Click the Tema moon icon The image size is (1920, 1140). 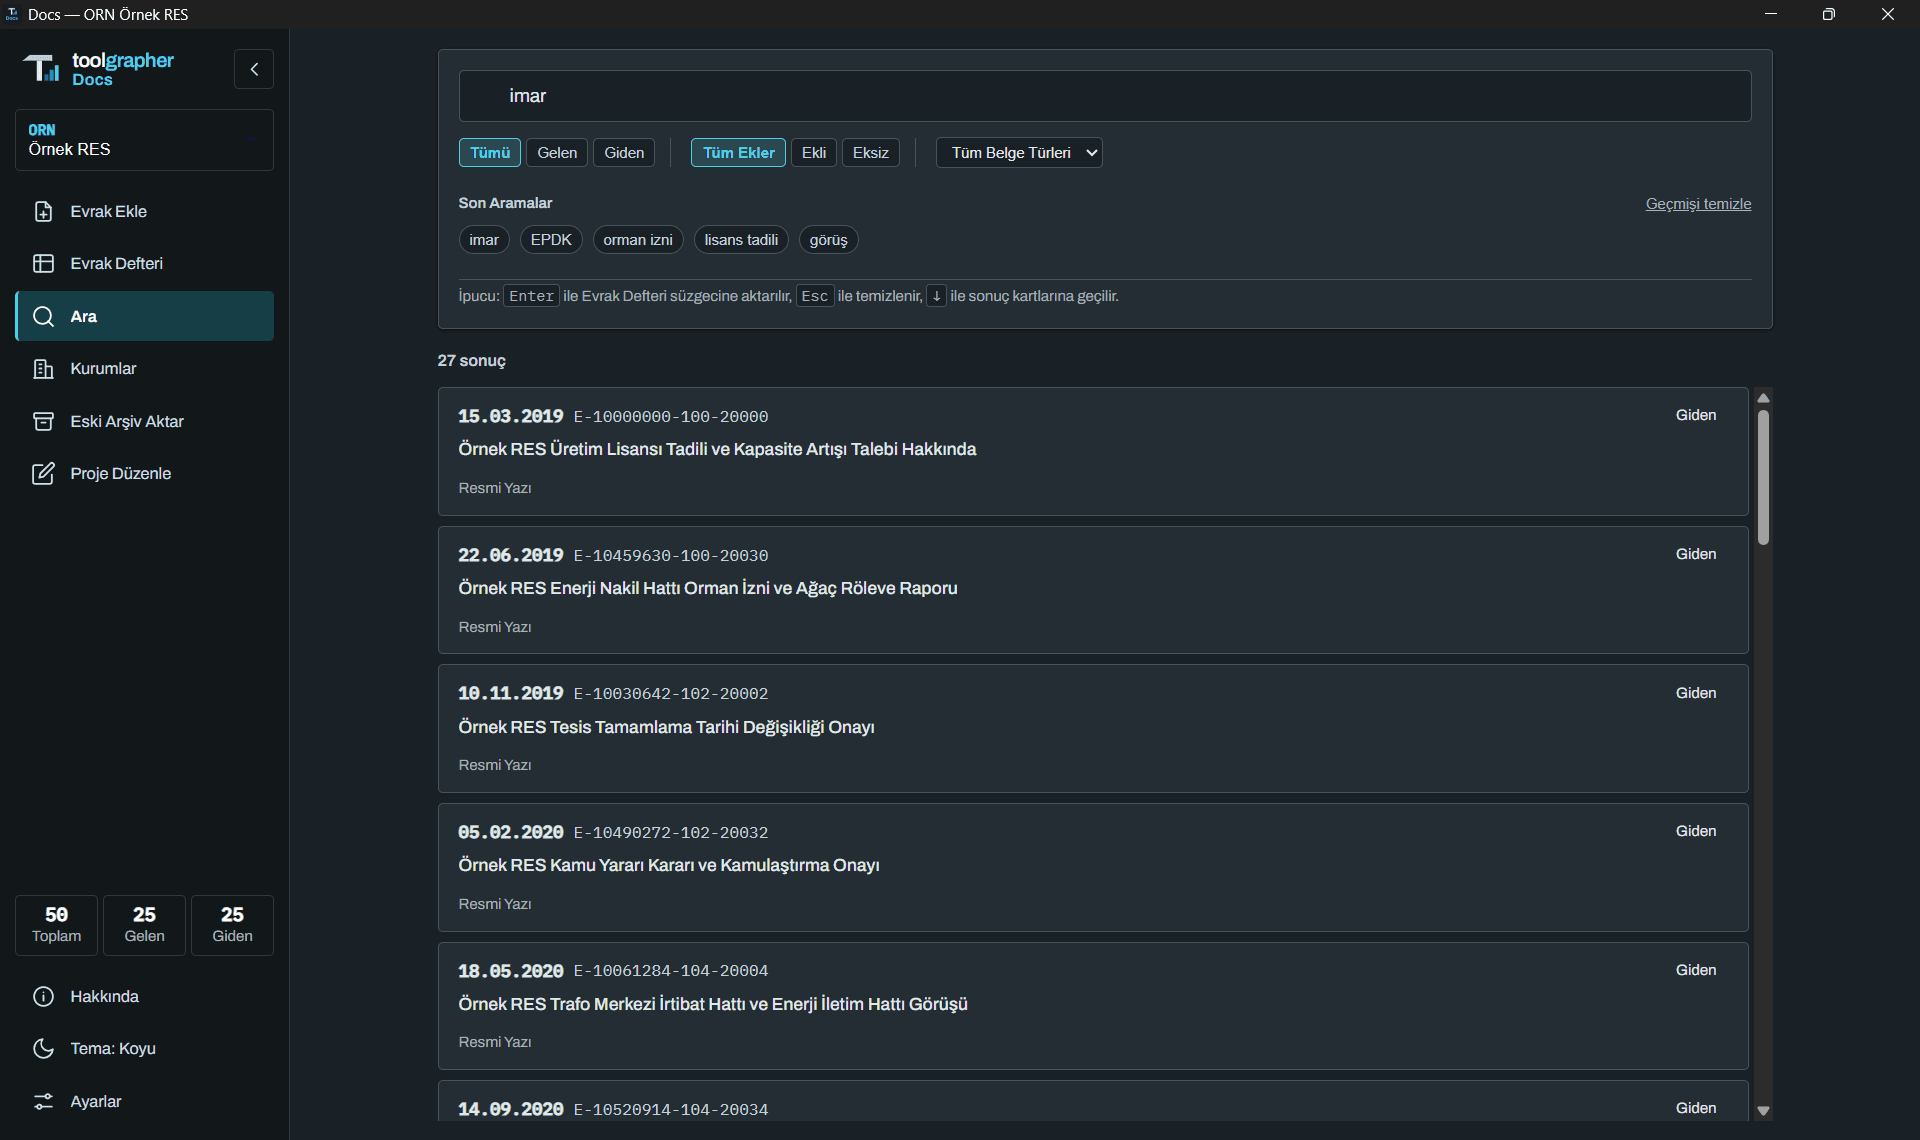[43, 1048]
